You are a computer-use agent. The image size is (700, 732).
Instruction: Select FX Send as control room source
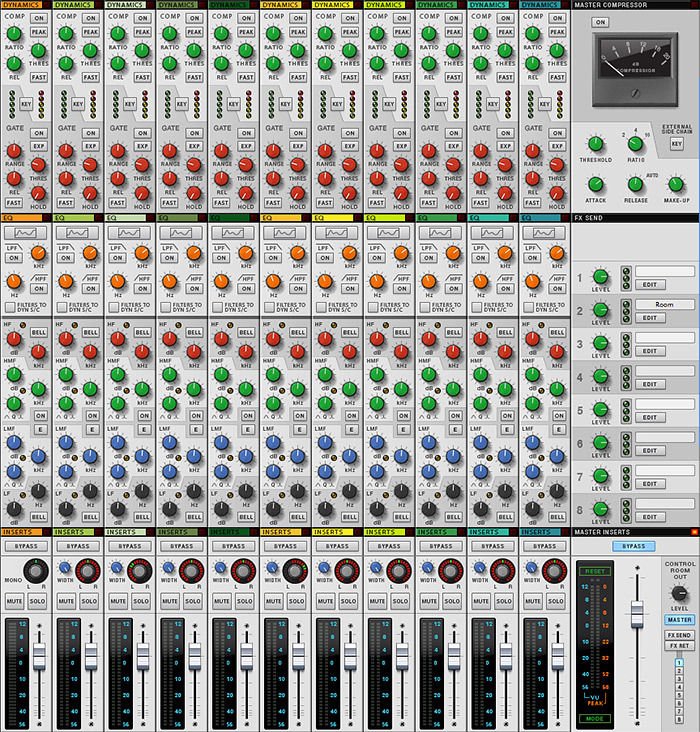pyautogui.click(x=679, y=635)
